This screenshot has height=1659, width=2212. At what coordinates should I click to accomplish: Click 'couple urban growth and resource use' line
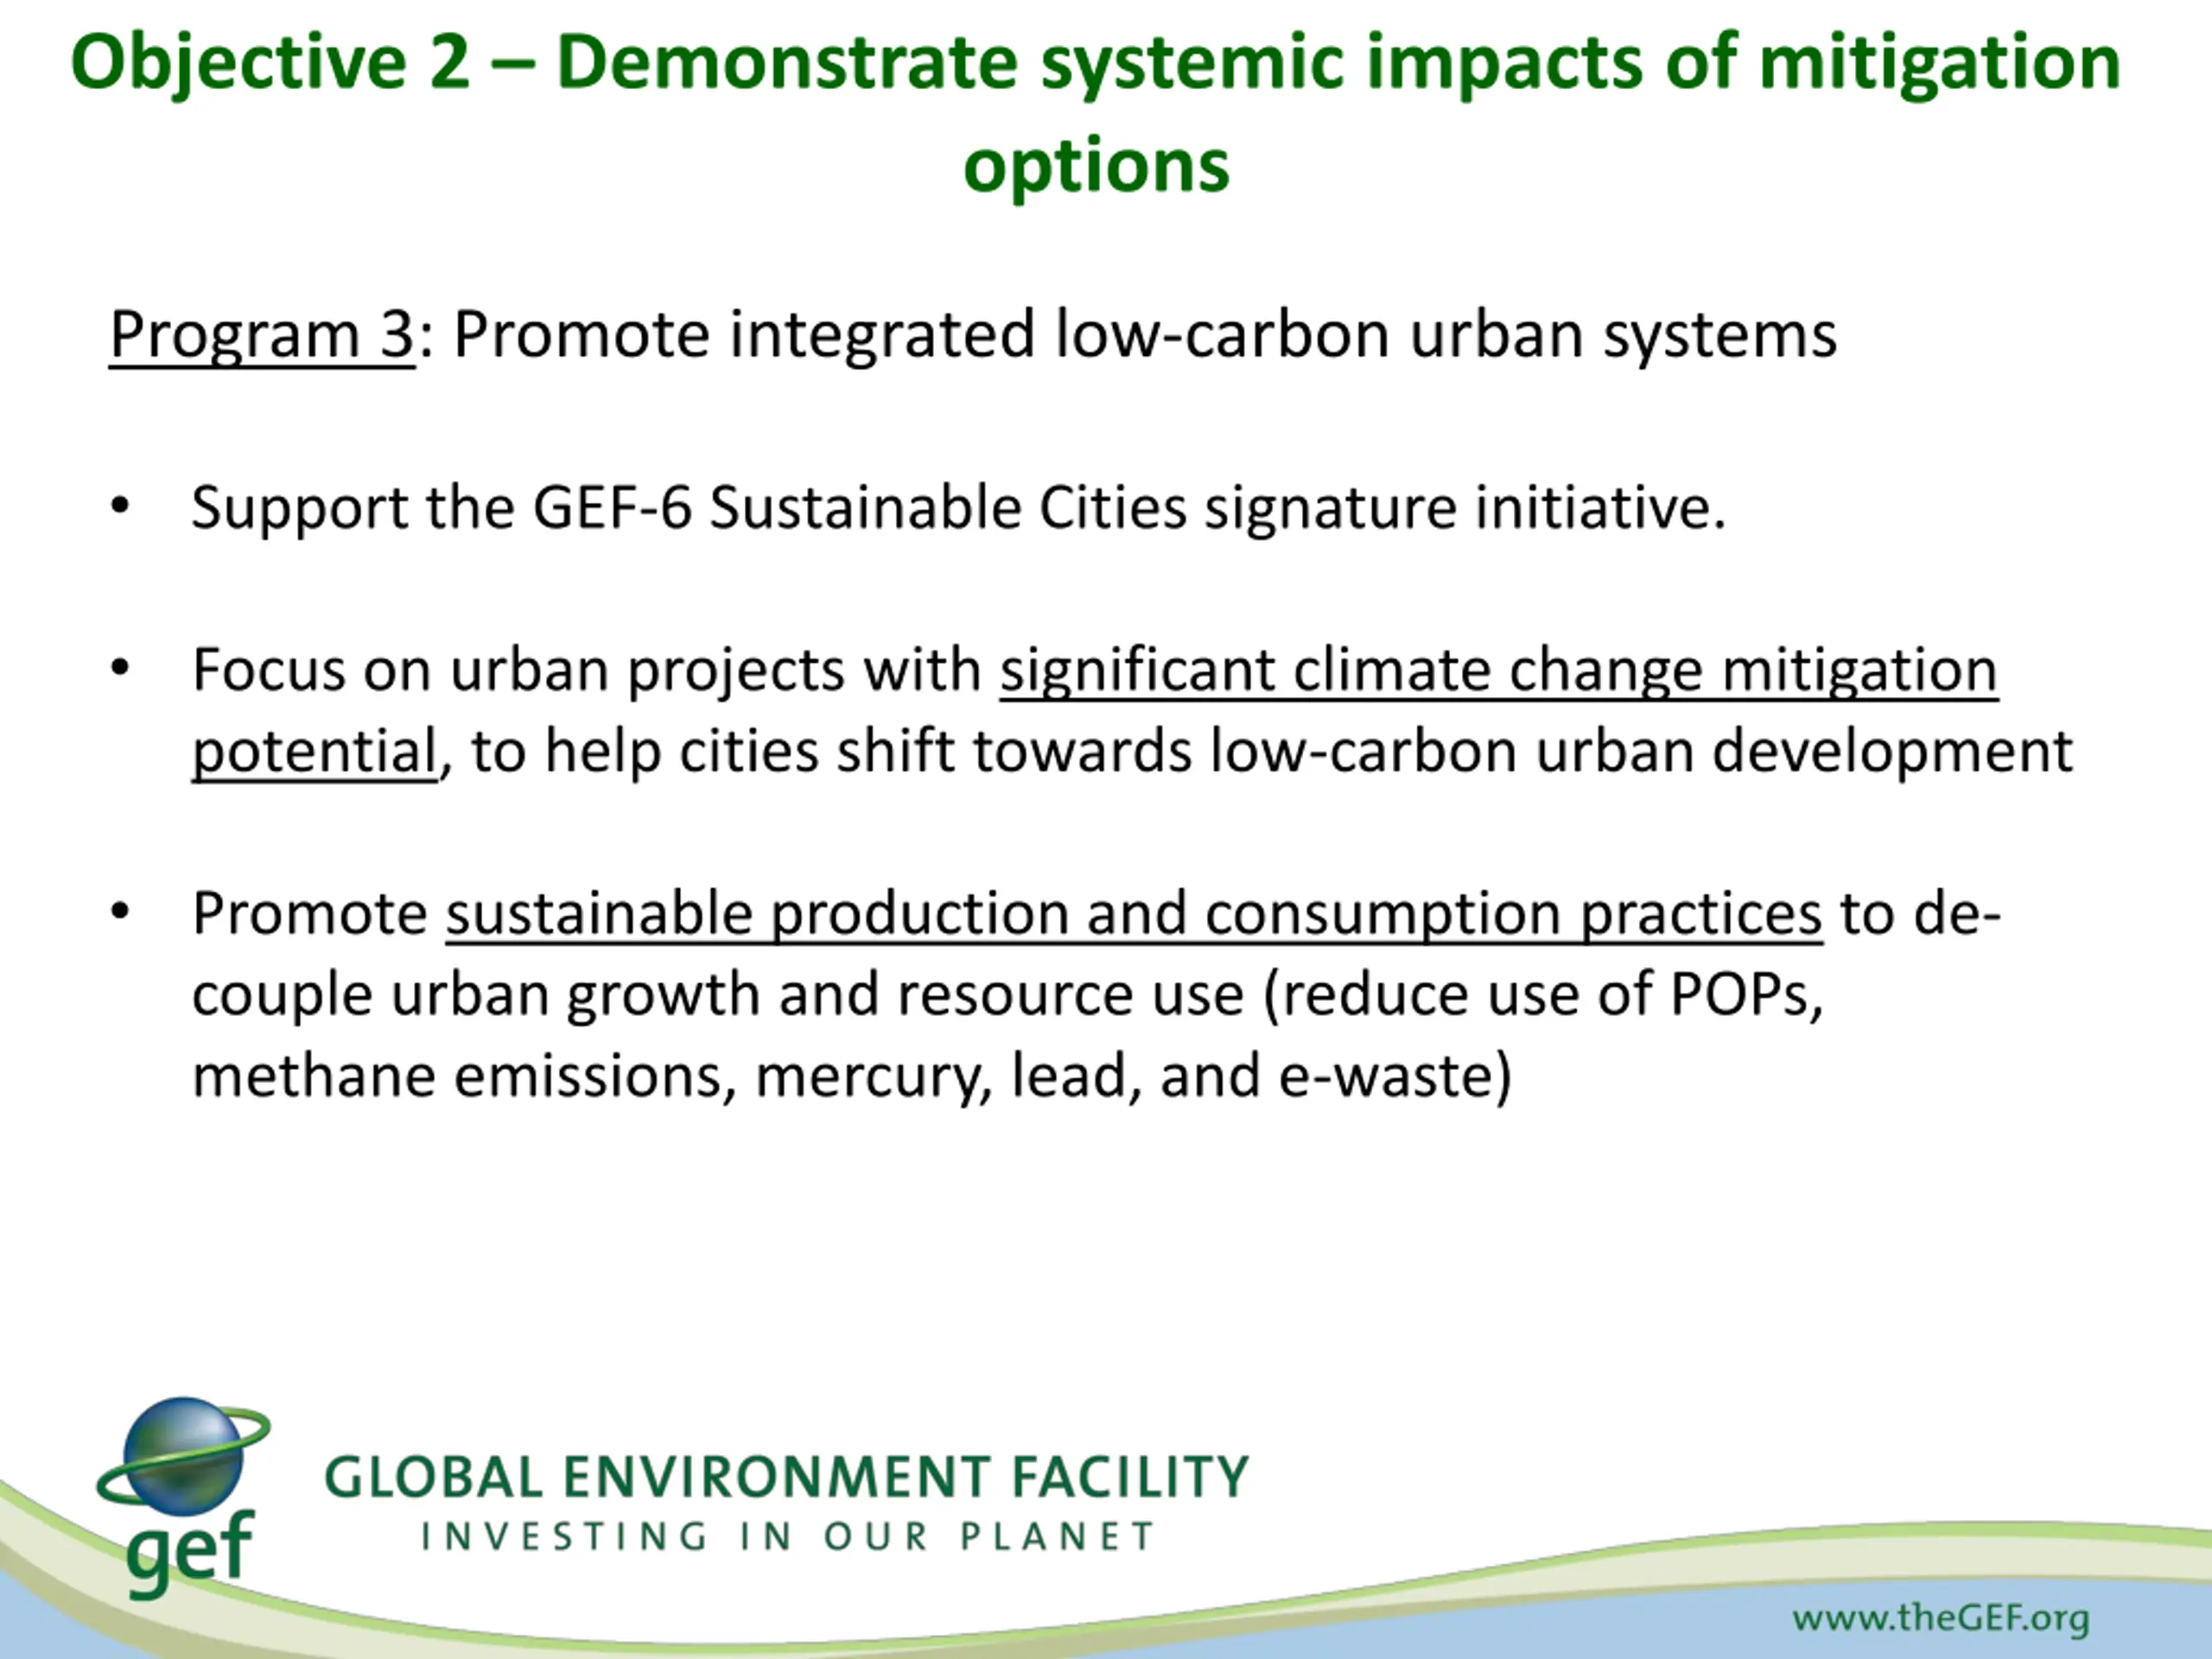pyautogui.click(x=717, y=995)
